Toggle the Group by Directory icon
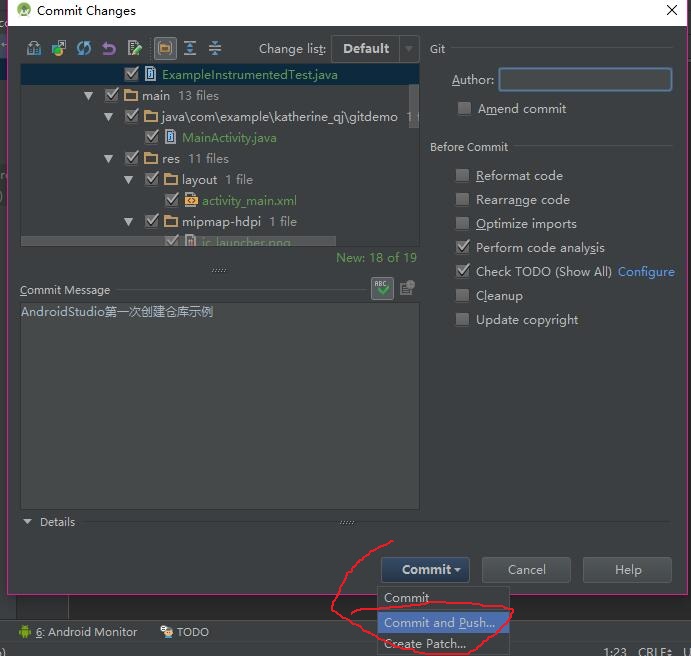This screenshot has height=656, width=691. click(165, 48)
